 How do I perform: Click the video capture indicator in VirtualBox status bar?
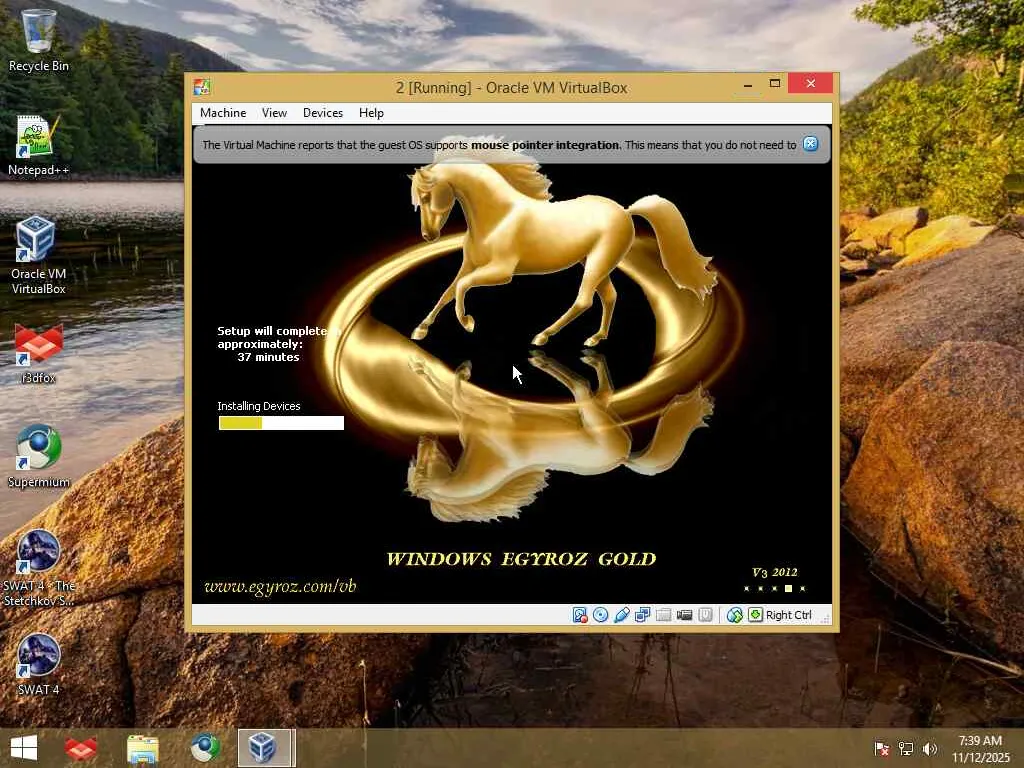[x=684, y=615]
